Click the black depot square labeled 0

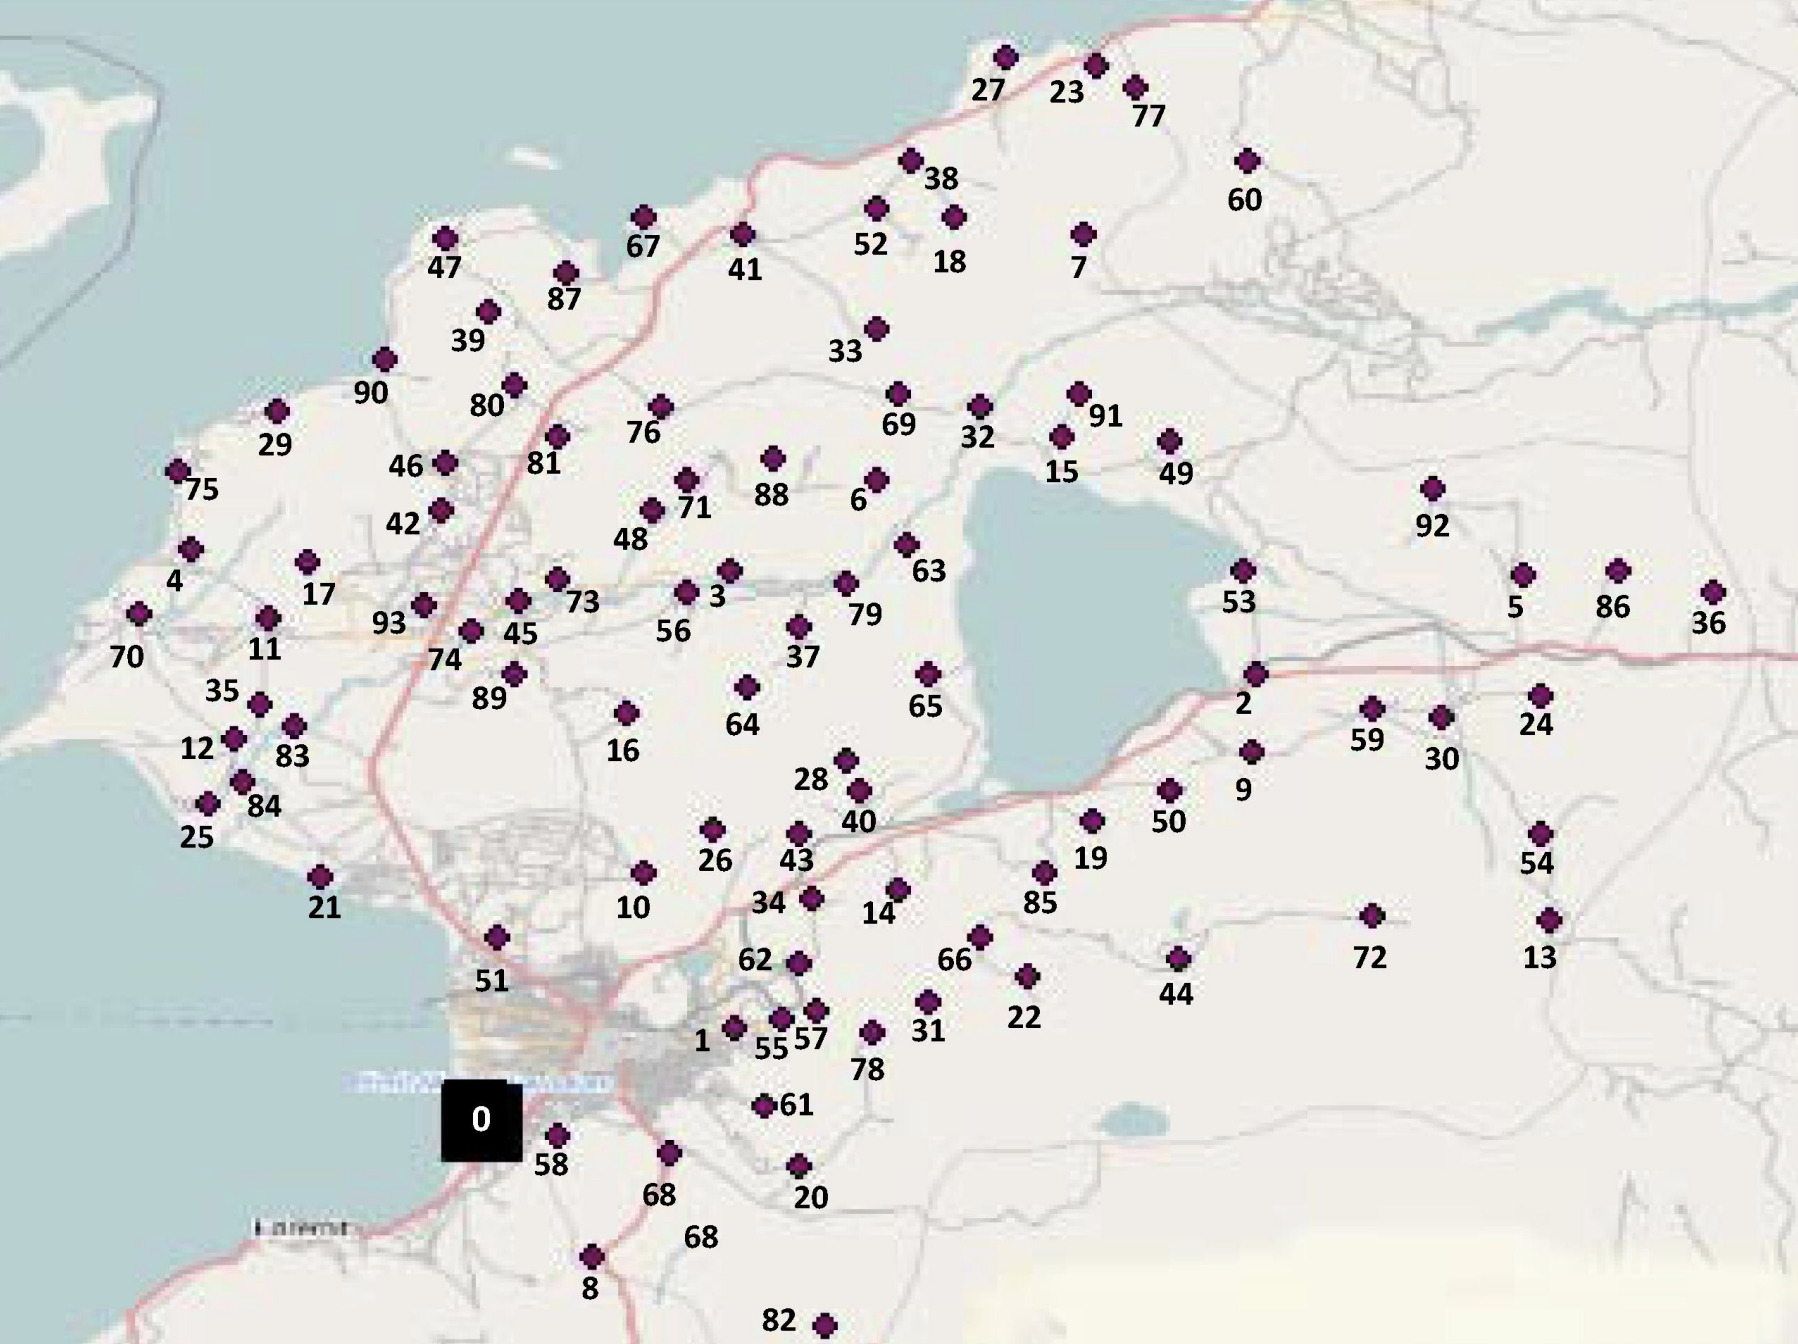481,1120
